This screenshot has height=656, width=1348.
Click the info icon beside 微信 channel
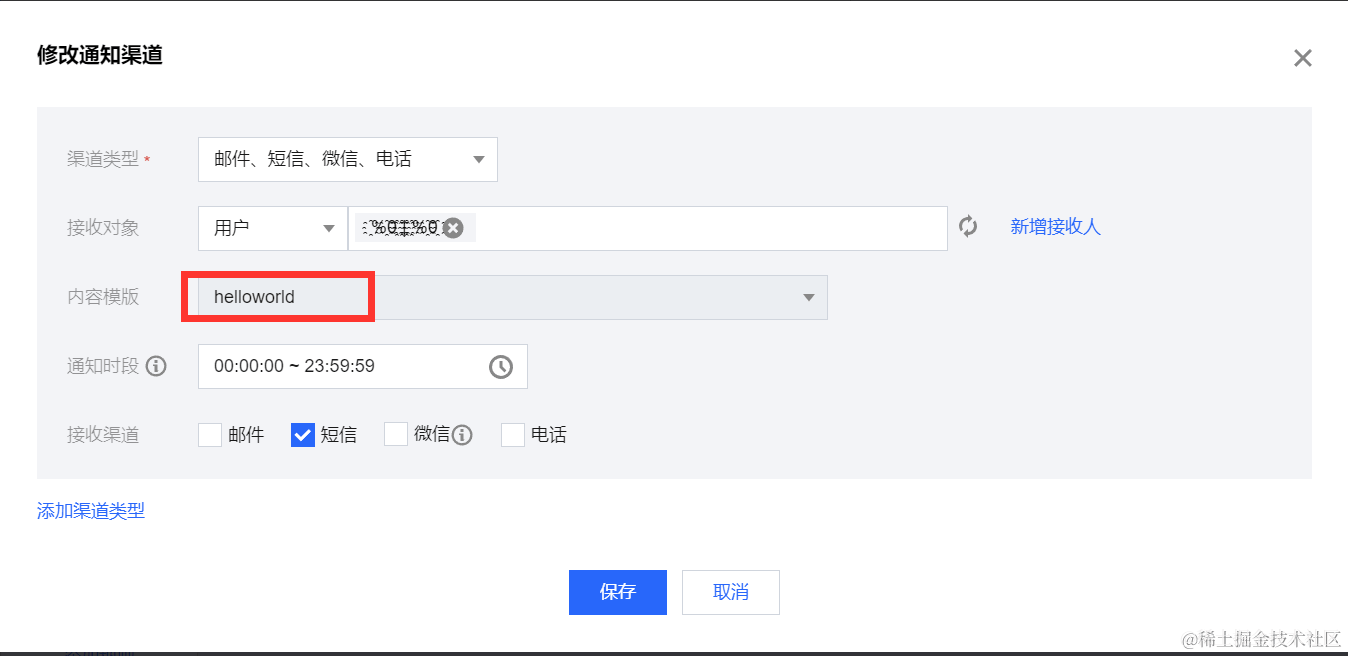click(461, 434)
